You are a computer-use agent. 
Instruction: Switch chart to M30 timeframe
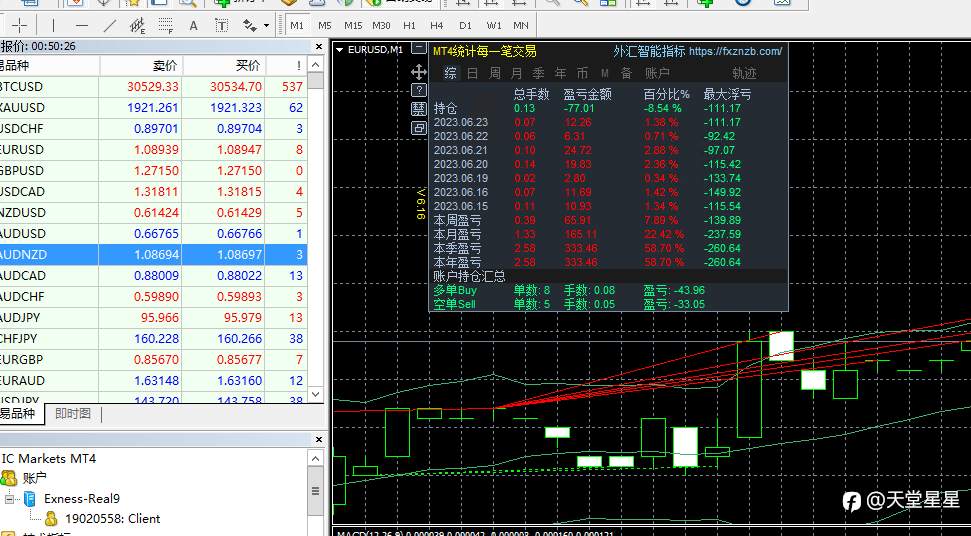(381, 25)
